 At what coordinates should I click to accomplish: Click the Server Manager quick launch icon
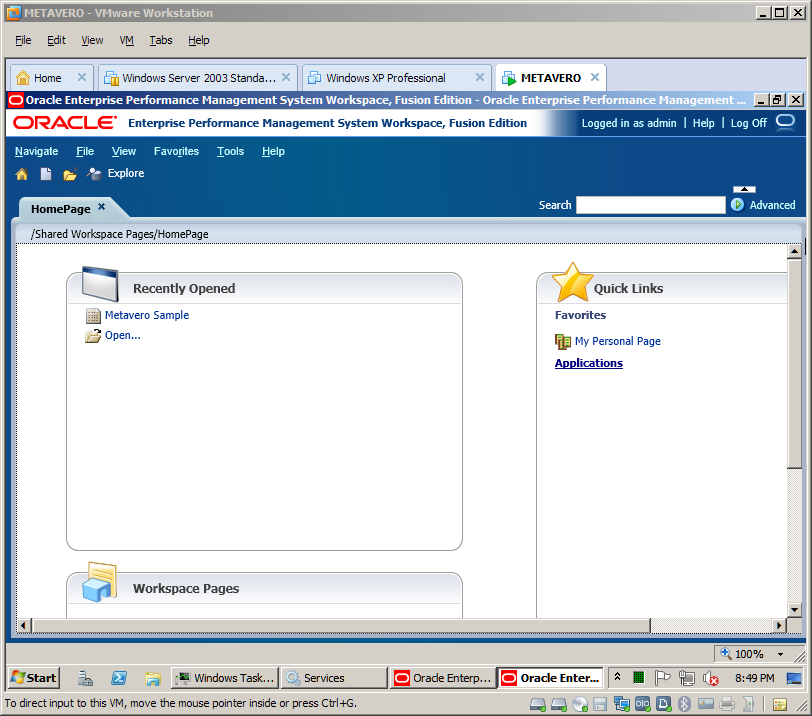(x=85, y=678)
